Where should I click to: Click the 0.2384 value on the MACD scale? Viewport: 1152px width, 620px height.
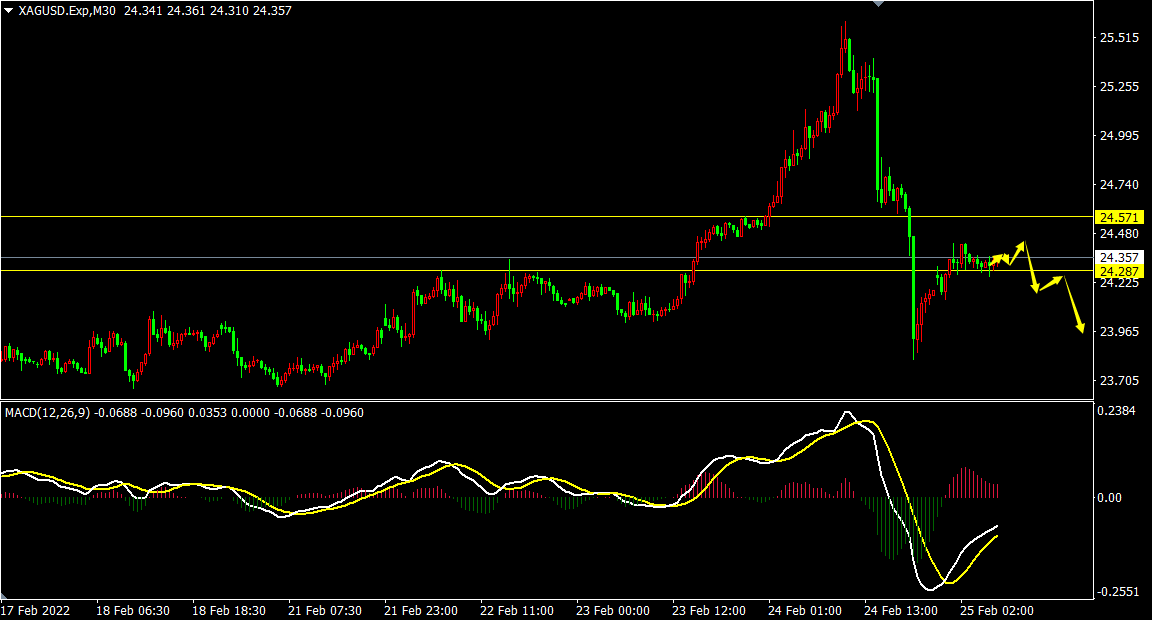click(1116, 411)
